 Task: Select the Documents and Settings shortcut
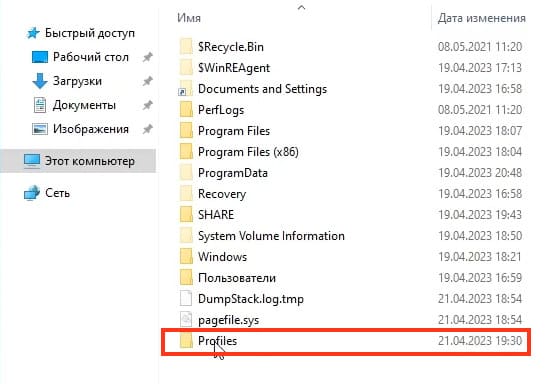262,89
